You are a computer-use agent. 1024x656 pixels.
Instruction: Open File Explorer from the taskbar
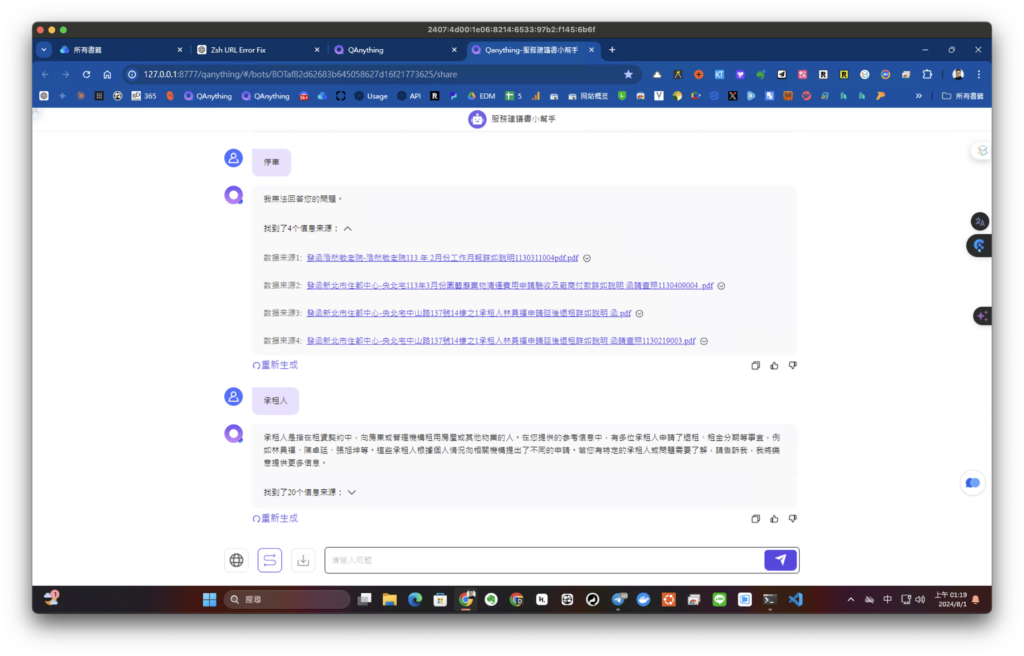(390, 600)
